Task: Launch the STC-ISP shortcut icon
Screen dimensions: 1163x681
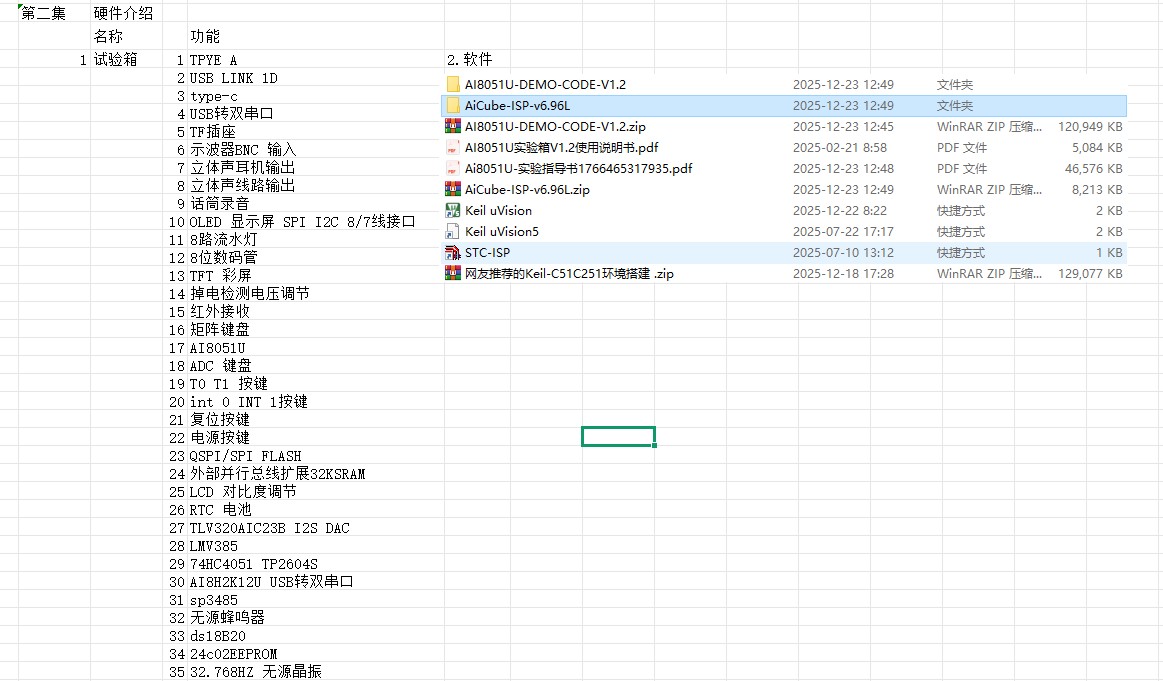Action: point(452,252)
